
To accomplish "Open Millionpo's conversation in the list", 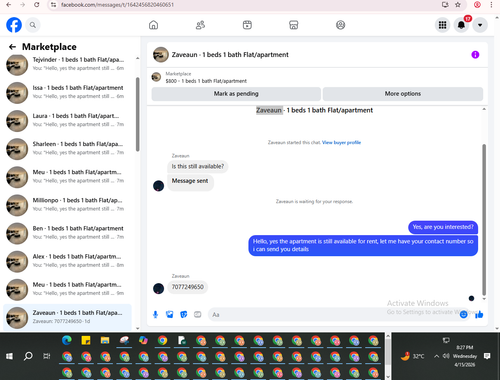I will (68, 205).
